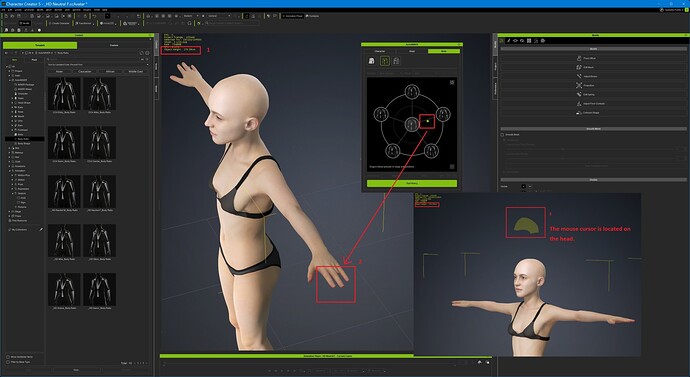The height and width of the screenshot is (377, 690).
Task: Click center node of ActorMIXER wheel
Action: pyautogui.click(x=411, y=124)
